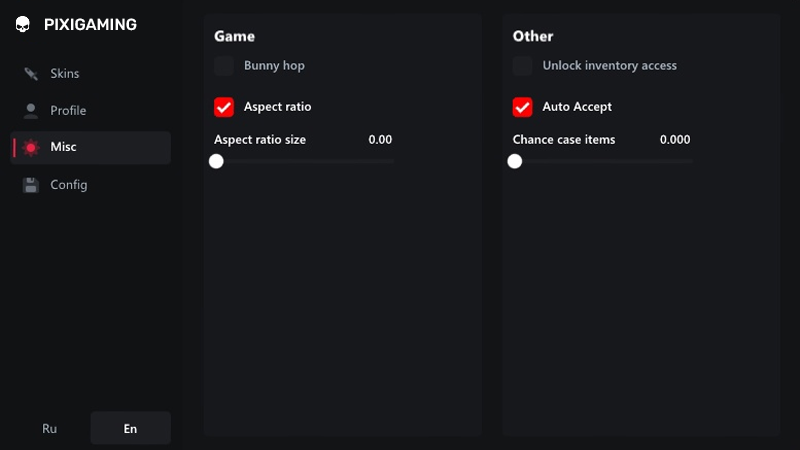Click the Chance case items slider handle
This screenshot has height=450, width=800.
pos(515,161)
